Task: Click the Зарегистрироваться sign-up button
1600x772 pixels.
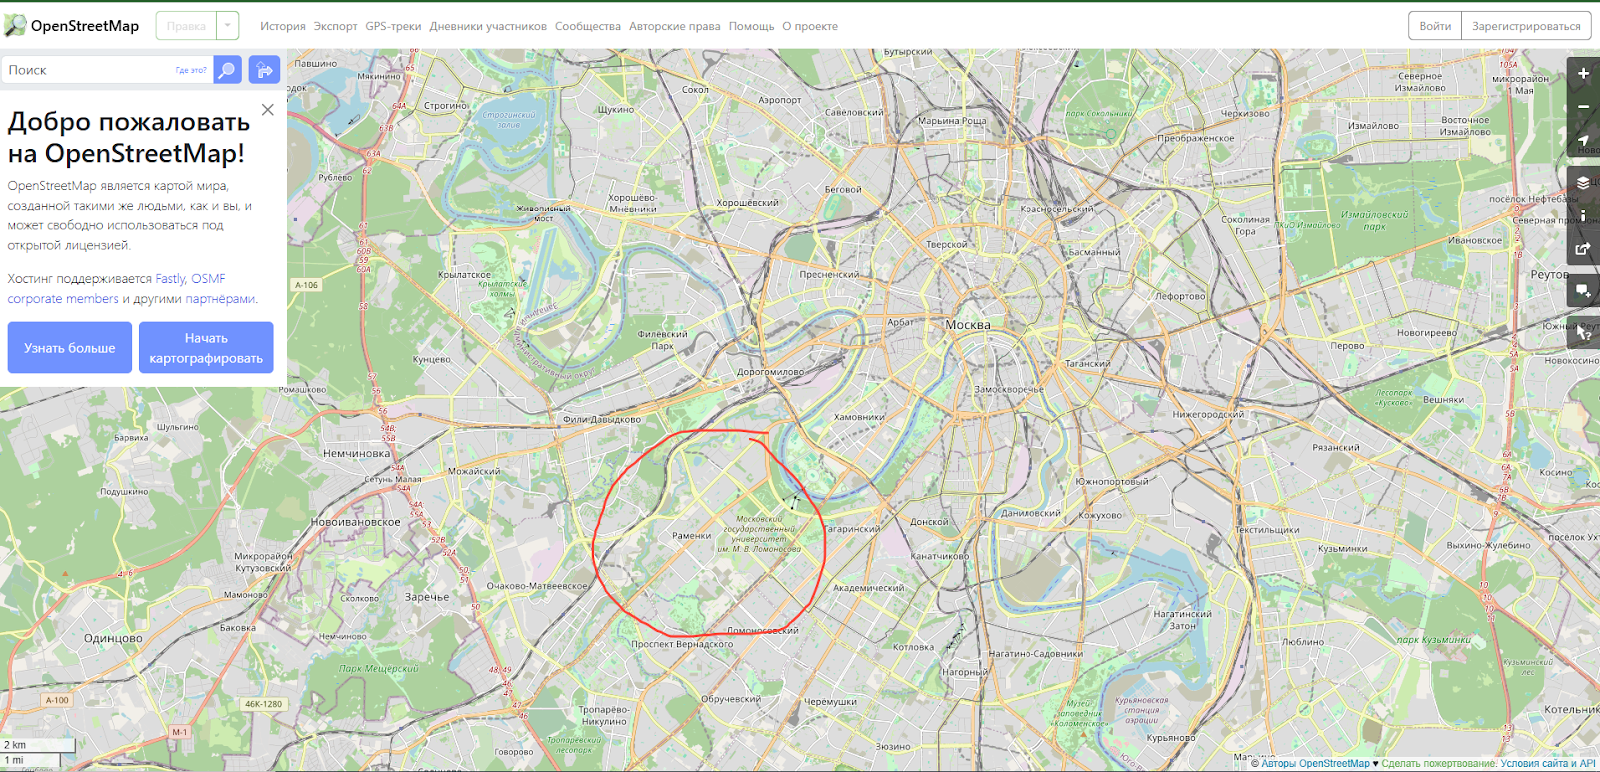Action: 1526,26
